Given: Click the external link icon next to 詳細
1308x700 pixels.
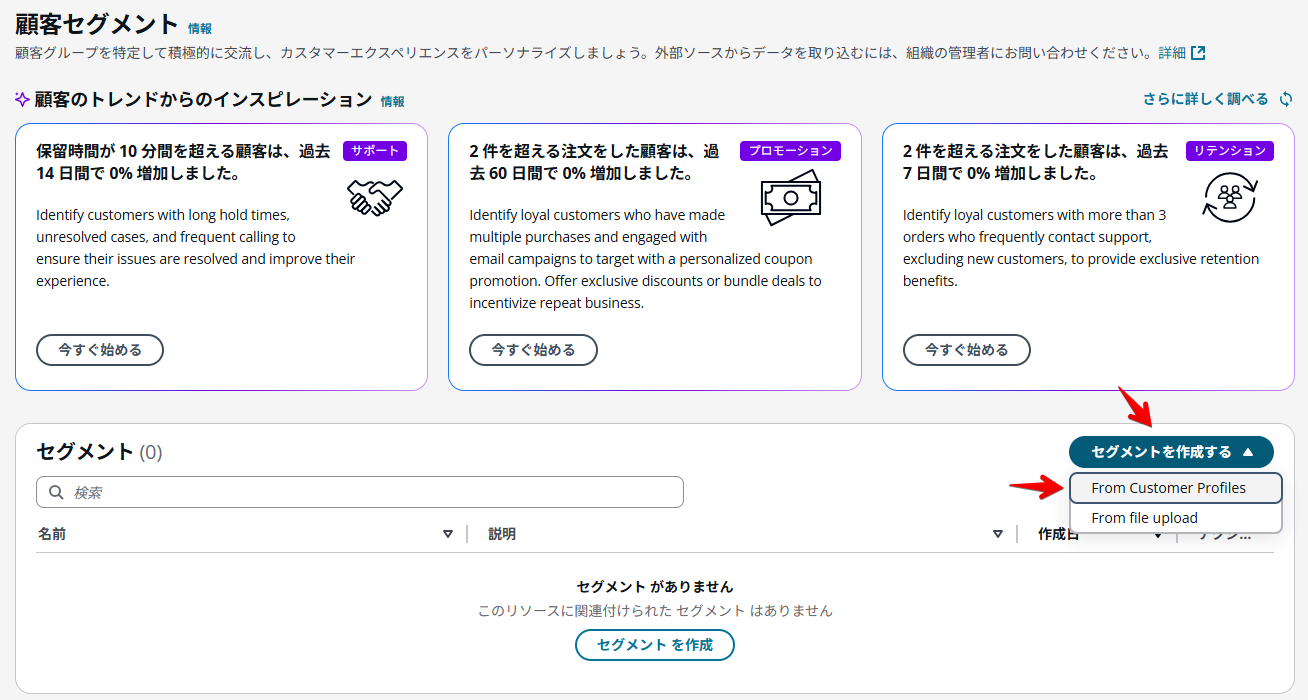Looking at the screenshot, I should click(1197, 53).
